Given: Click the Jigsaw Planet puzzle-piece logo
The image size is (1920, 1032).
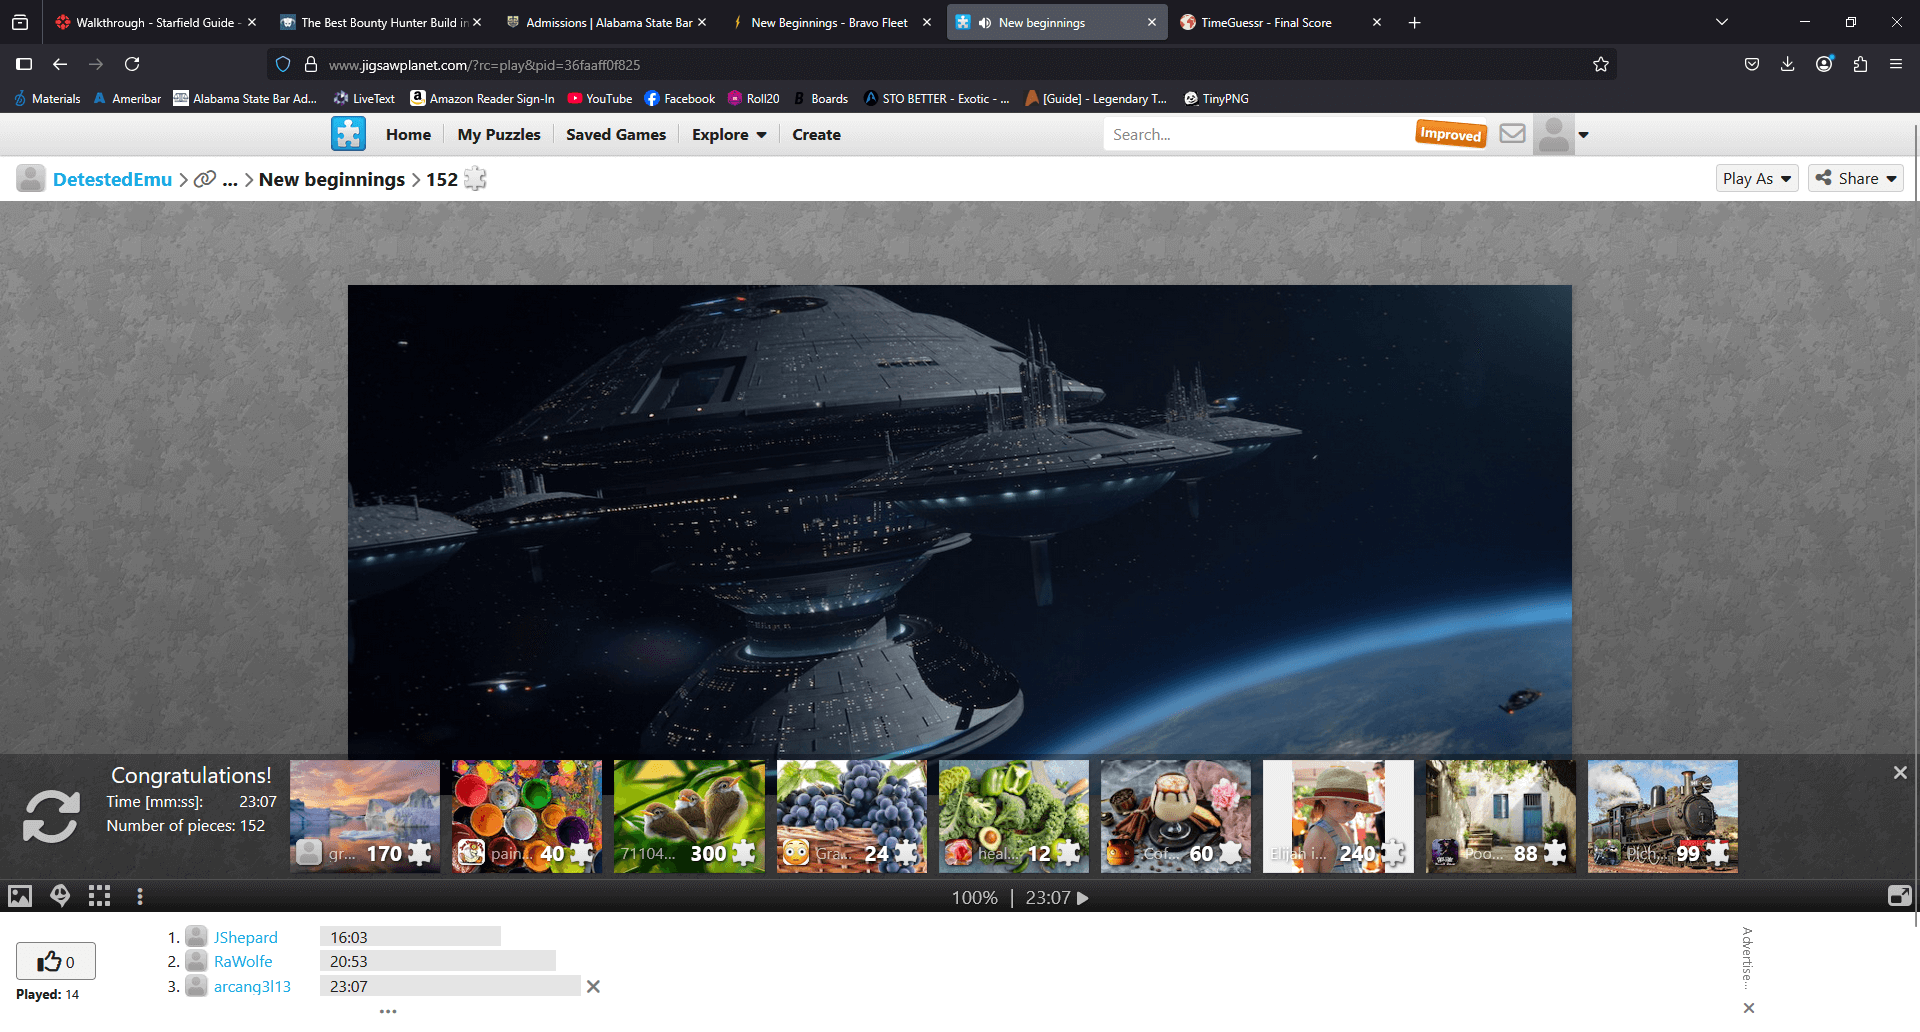Looking at the screenshot, I should pos(348,134).
